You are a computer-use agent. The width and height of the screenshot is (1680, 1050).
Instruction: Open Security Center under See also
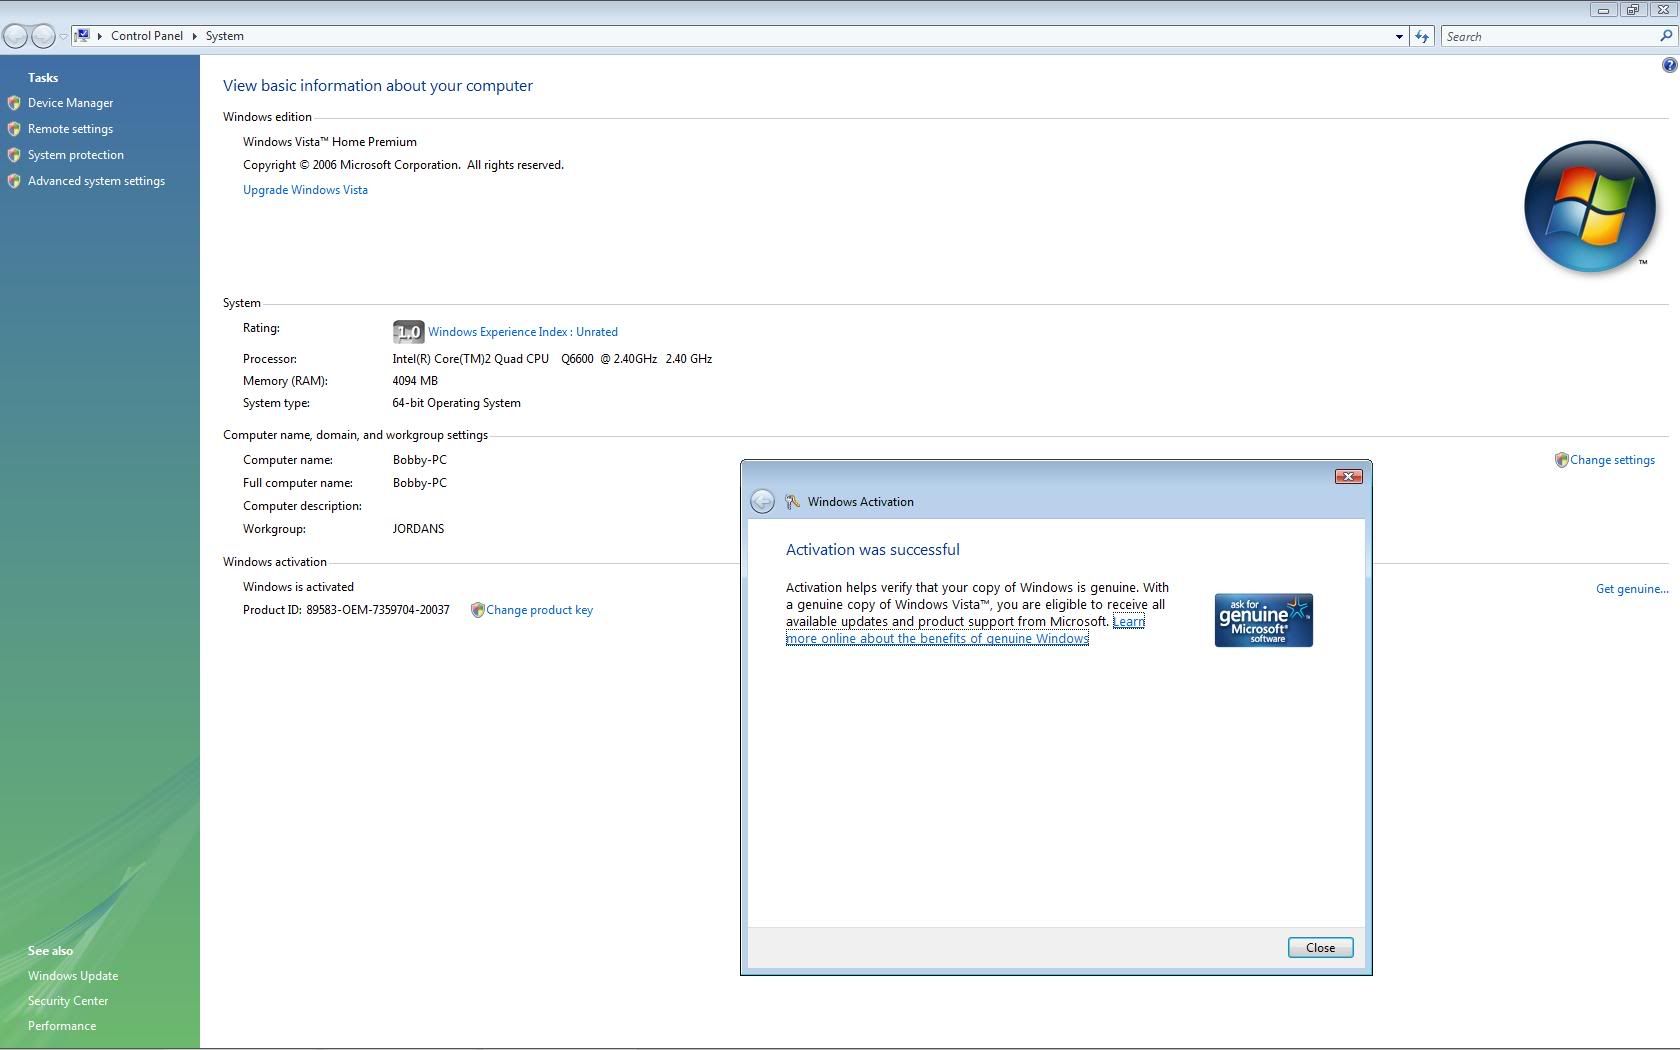[x=68, y=1001]
